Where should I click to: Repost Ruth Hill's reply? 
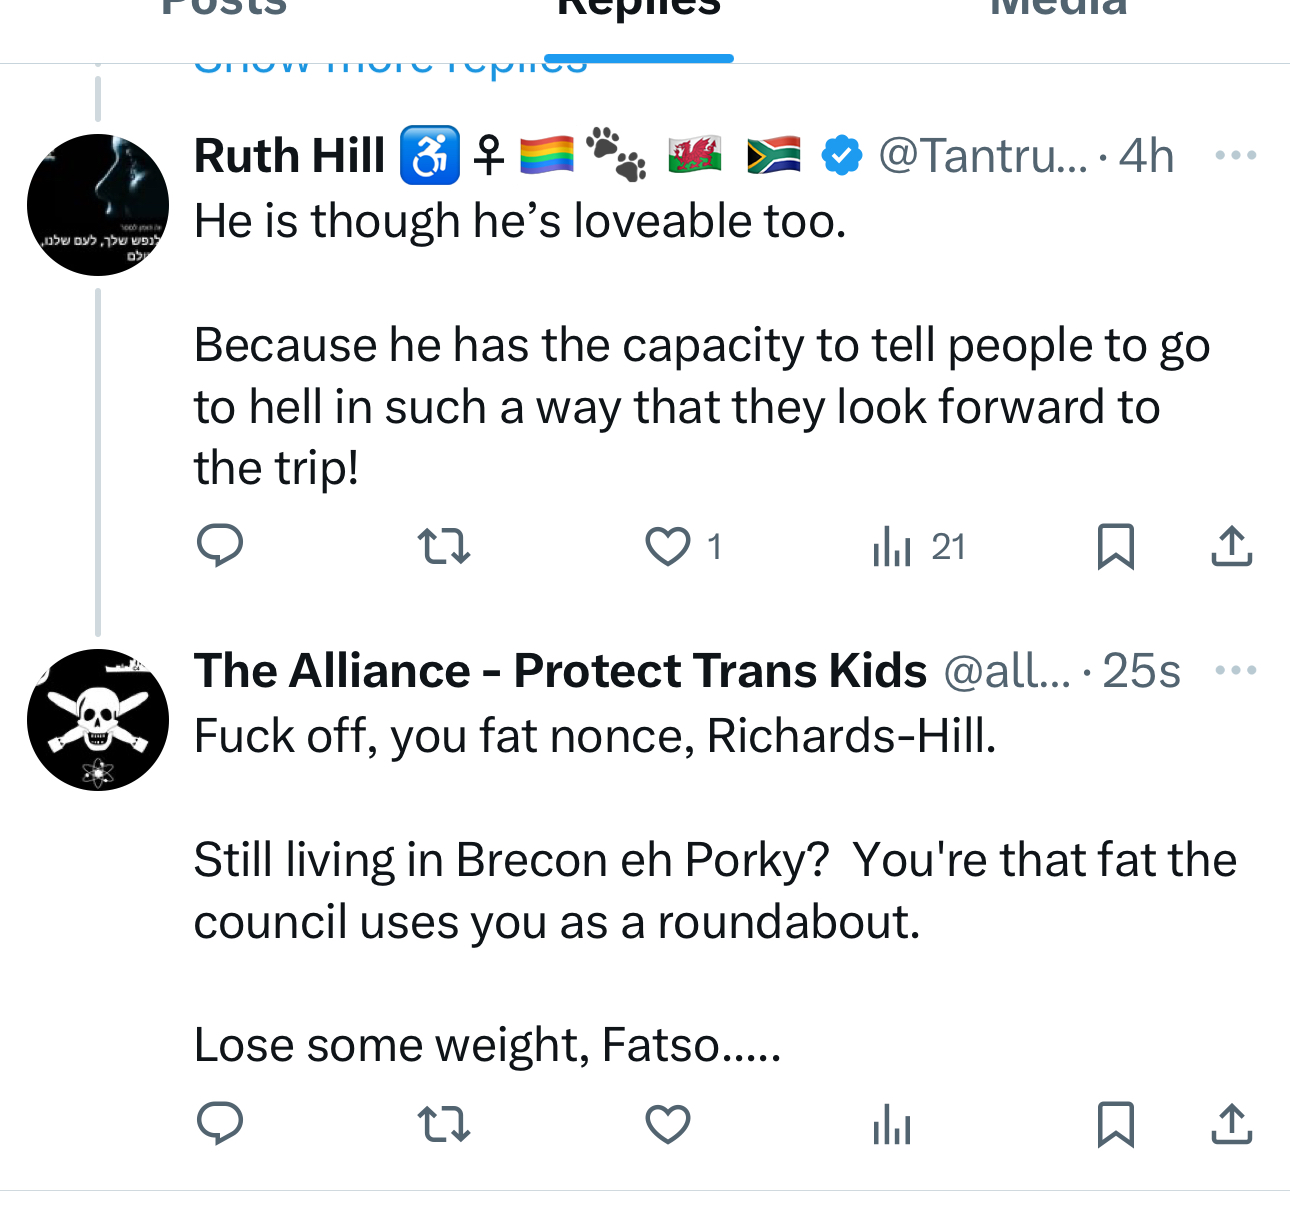pos(443,547)
